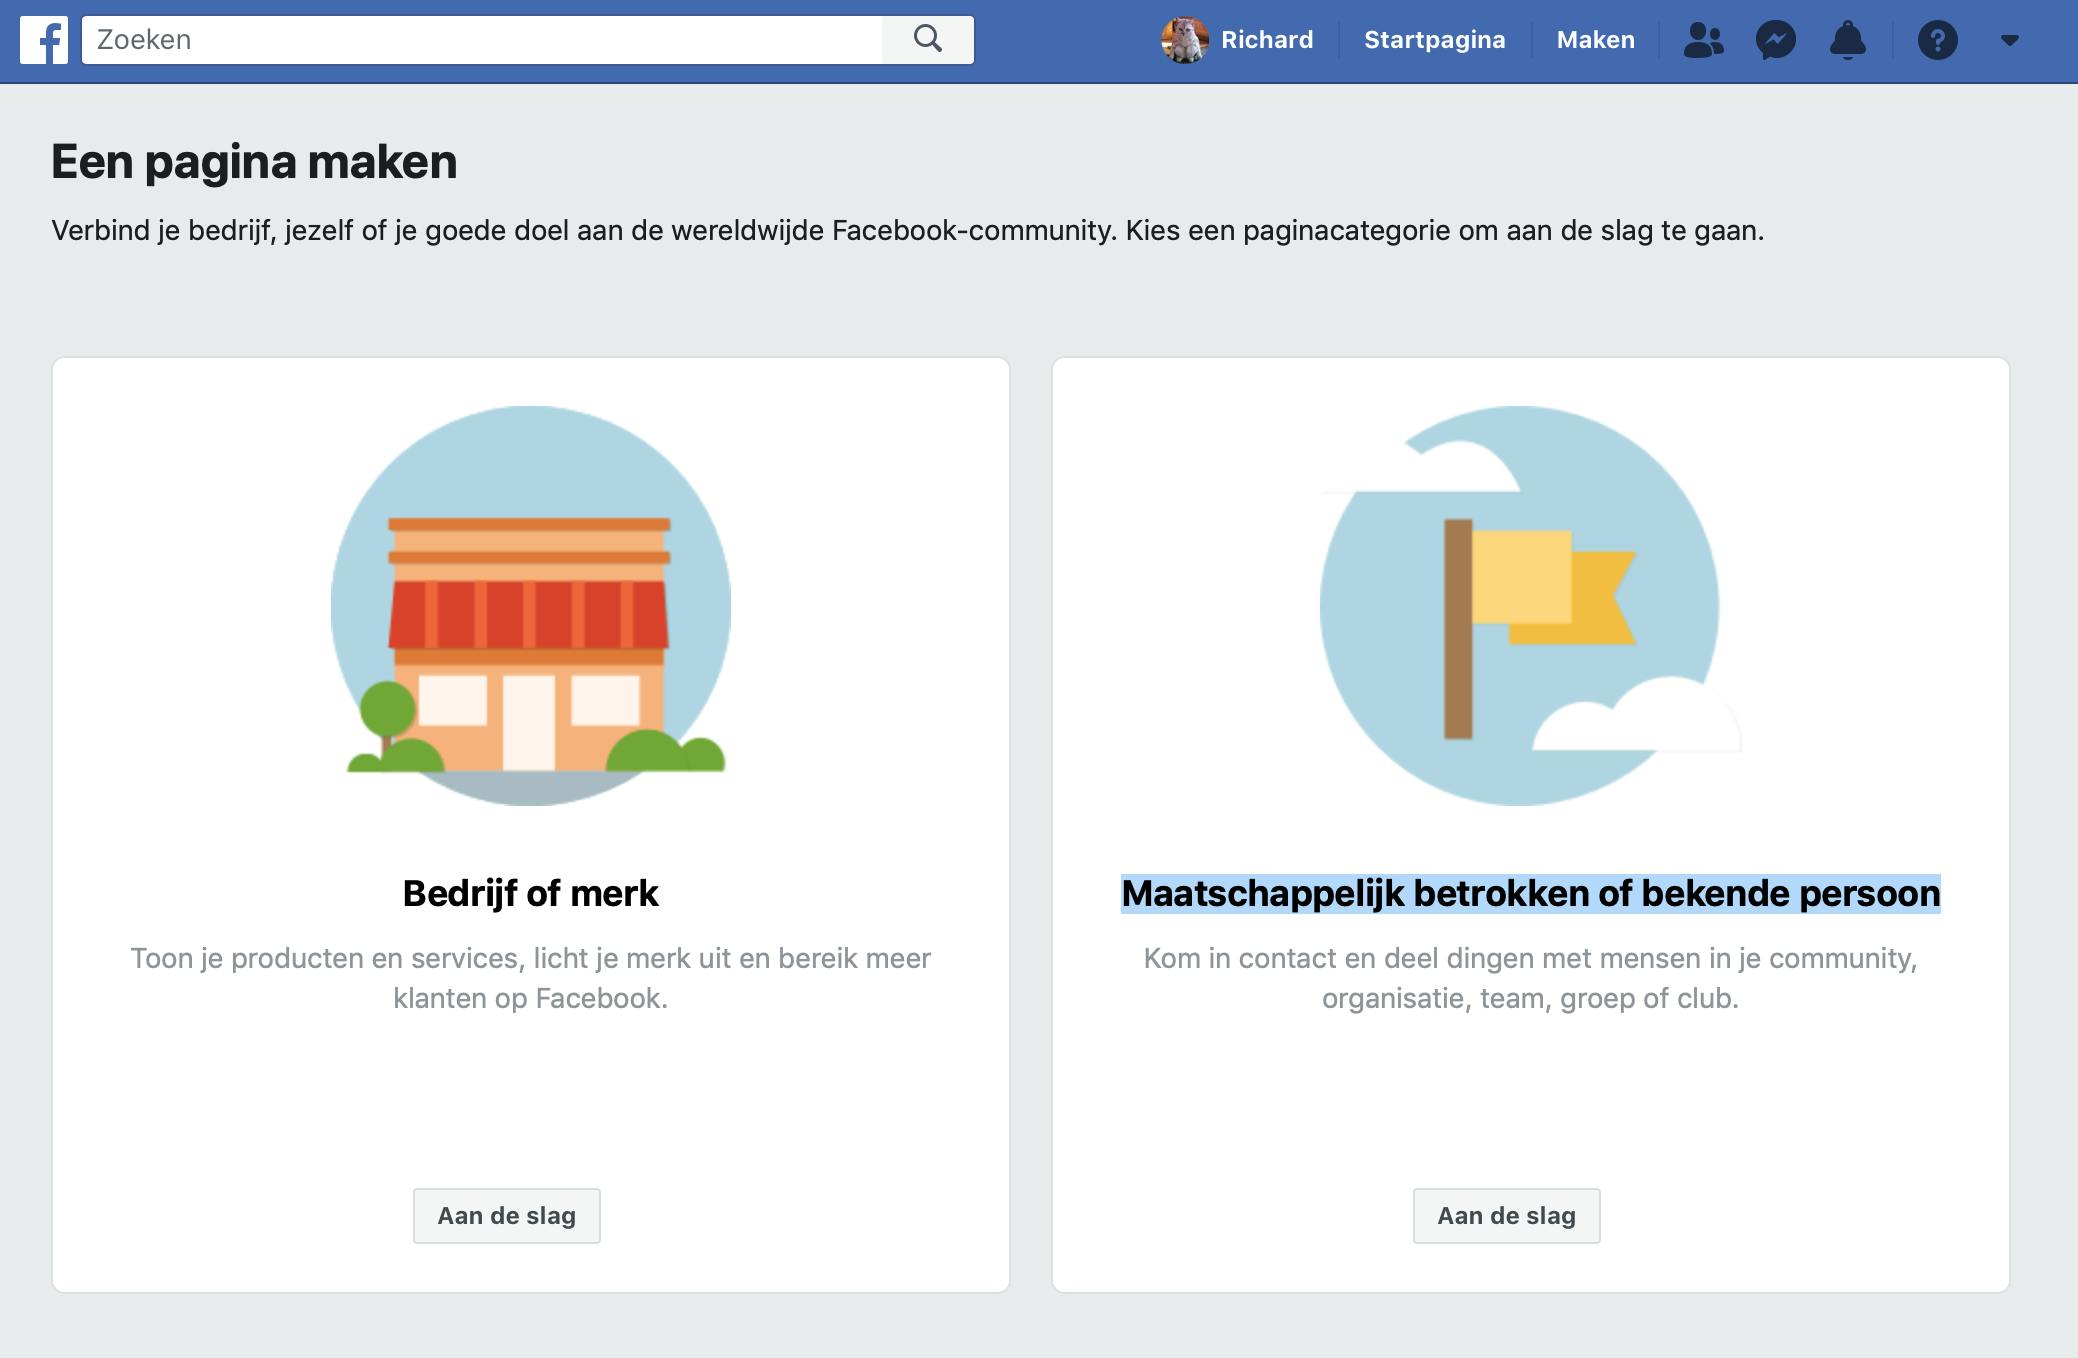Click the search magnifying glass button
This screenshot has width=2078, height=1358.
927,40
